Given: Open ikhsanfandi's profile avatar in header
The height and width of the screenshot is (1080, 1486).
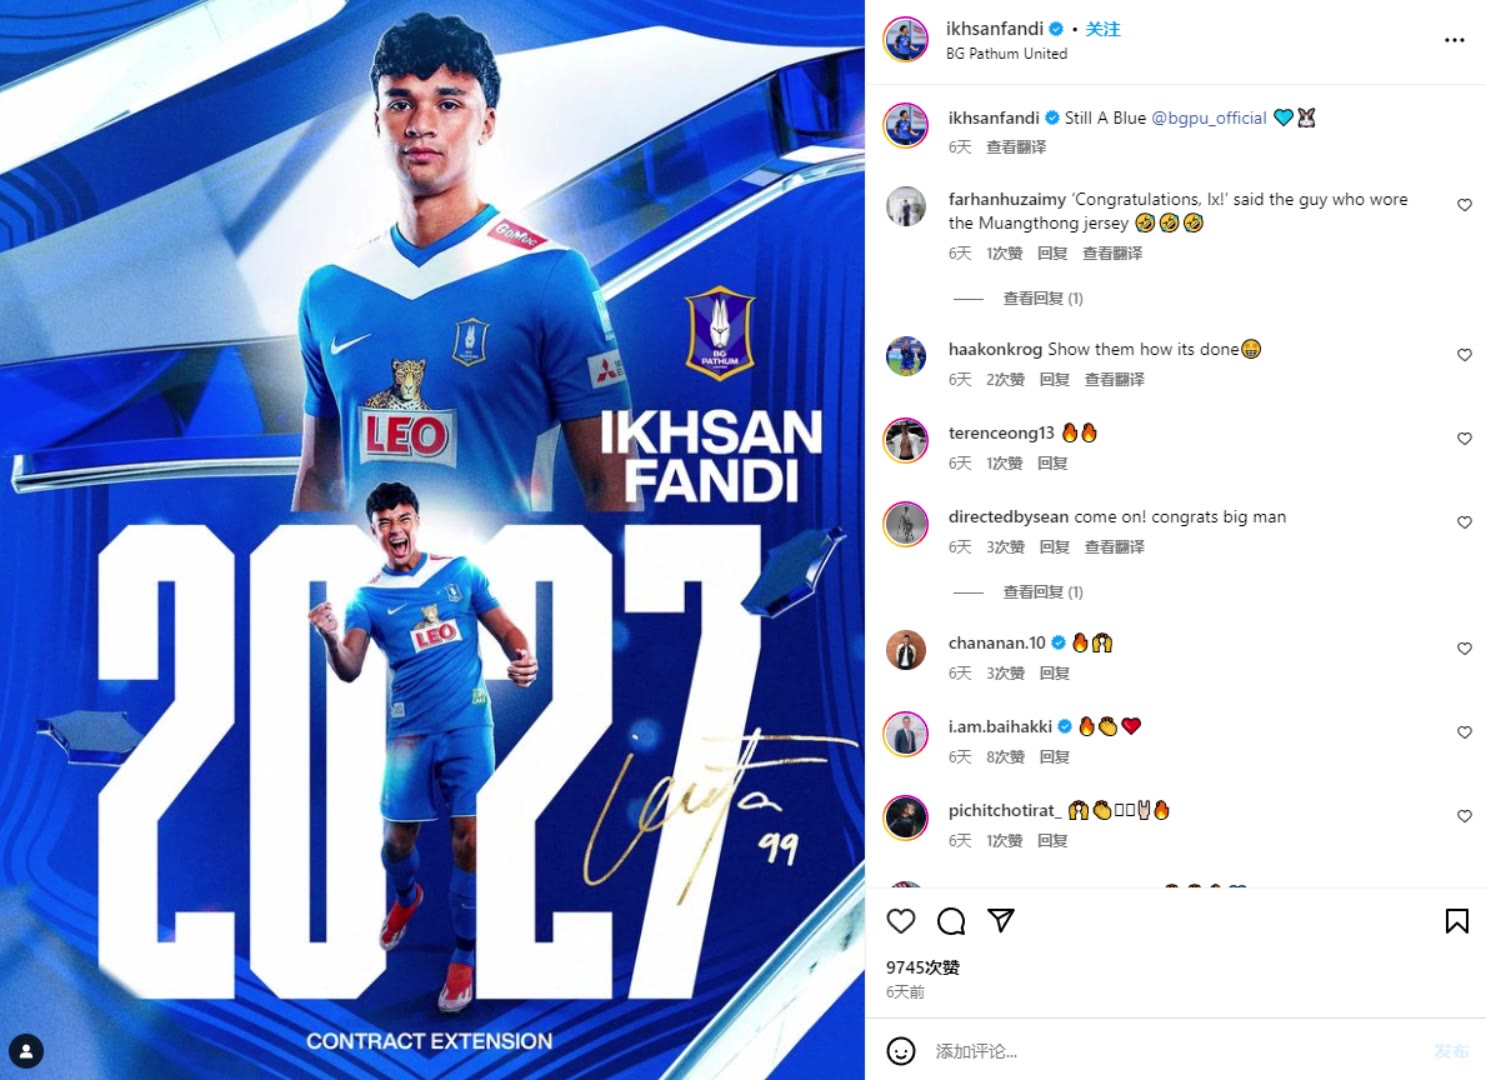Looking at the screenshot, I should pos(906,40).
